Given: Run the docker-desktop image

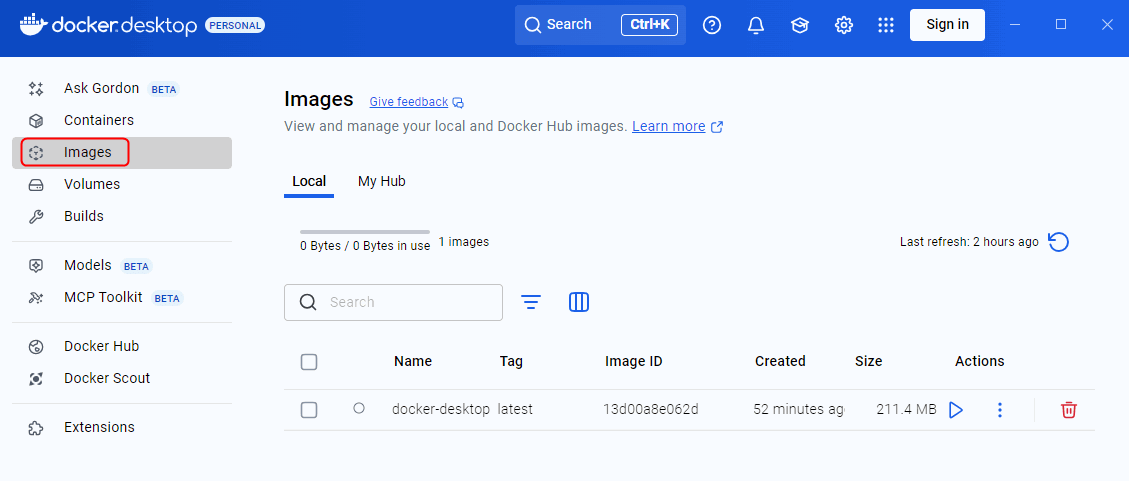Looking at the screenshot, I should pyautogui.click(x=955, y=410).
